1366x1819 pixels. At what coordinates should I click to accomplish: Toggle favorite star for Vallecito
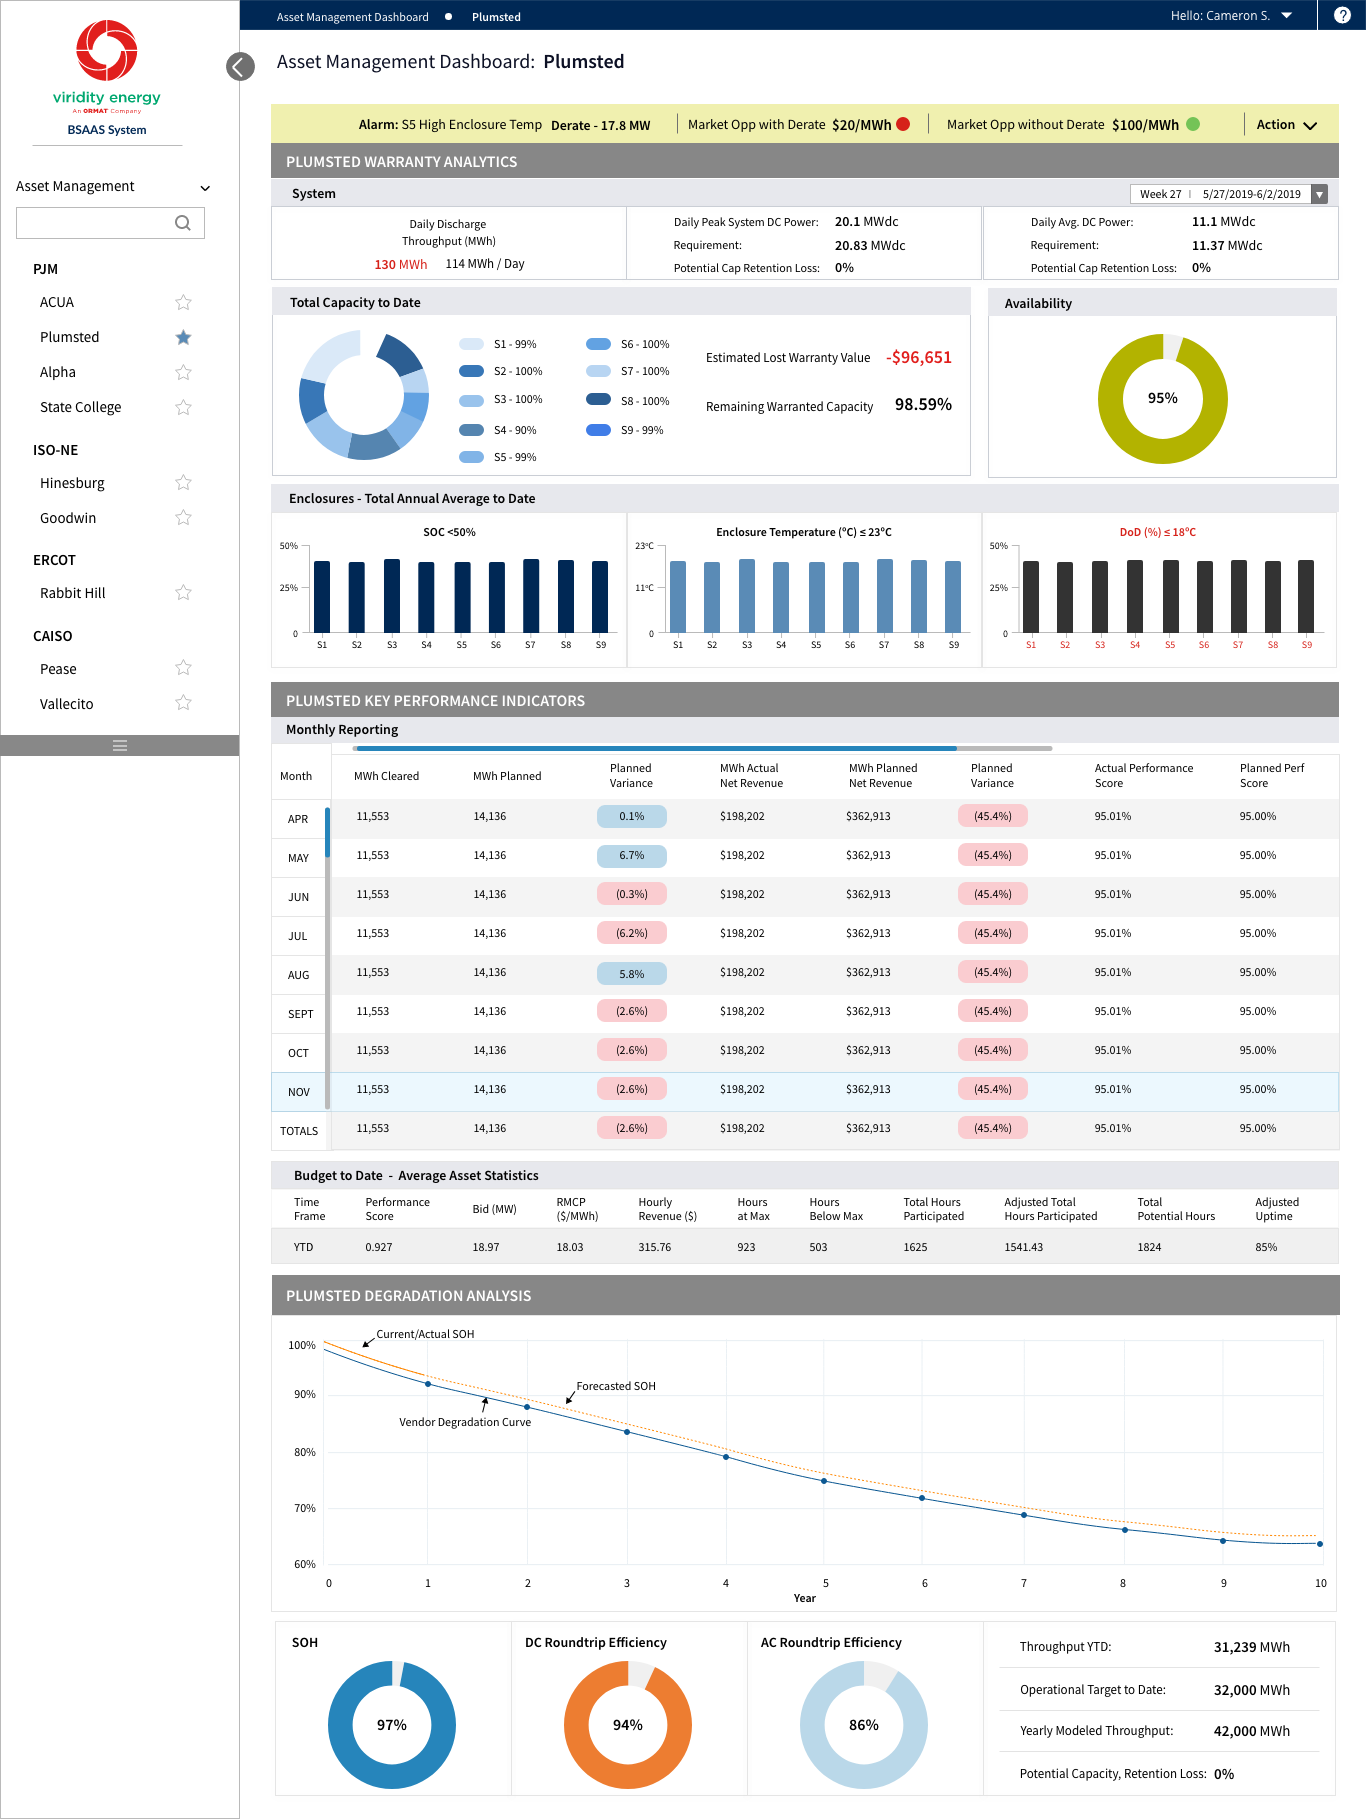tap(183, 702)
